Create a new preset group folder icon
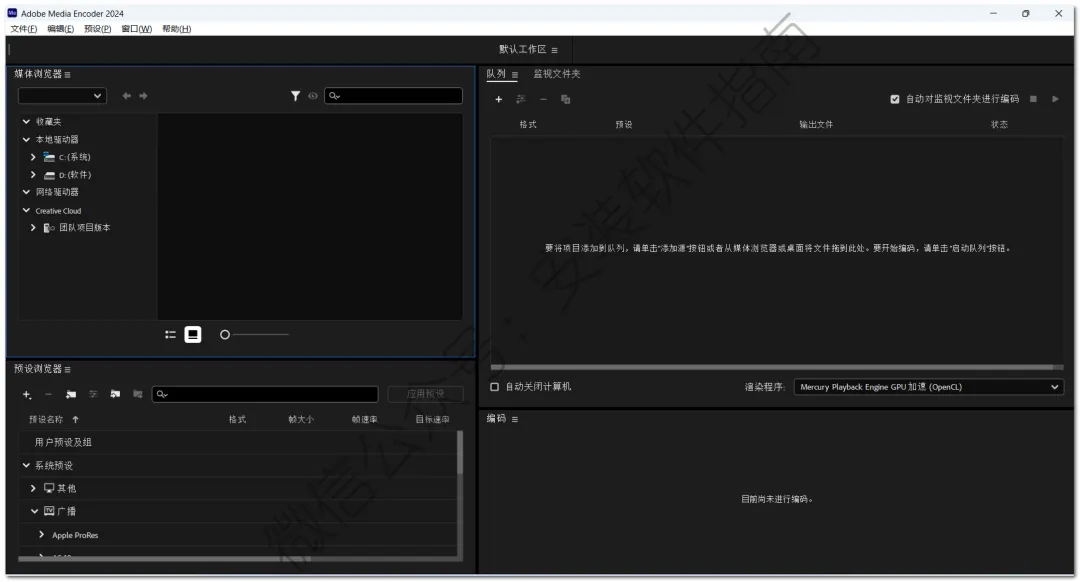The width and height of the screenshot is (1080, 582). tap(71, 395)
